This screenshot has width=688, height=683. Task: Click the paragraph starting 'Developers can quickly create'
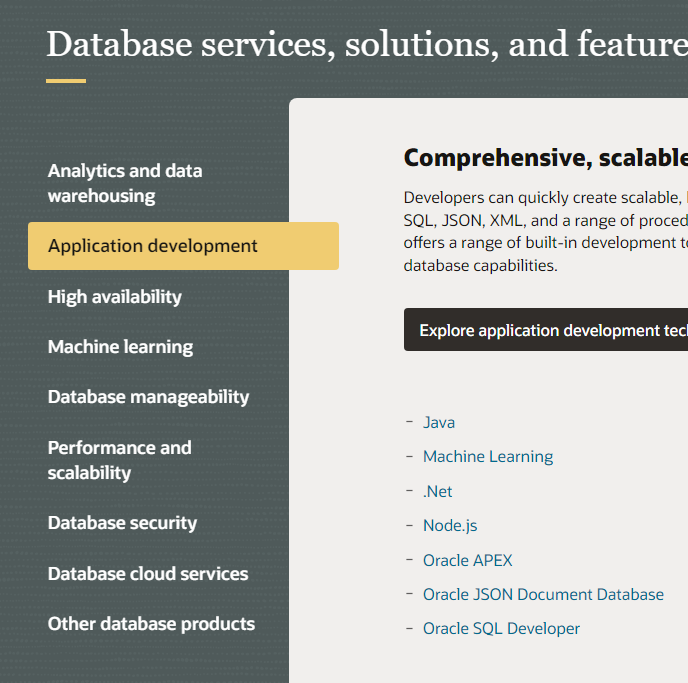pos(546,232)
